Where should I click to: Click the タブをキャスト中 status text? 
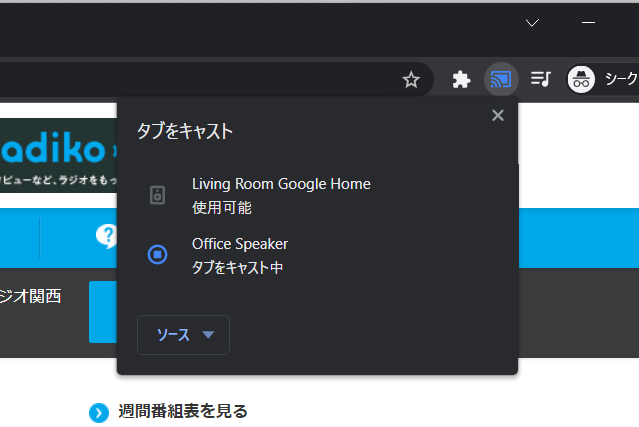(x=238, y=268)
